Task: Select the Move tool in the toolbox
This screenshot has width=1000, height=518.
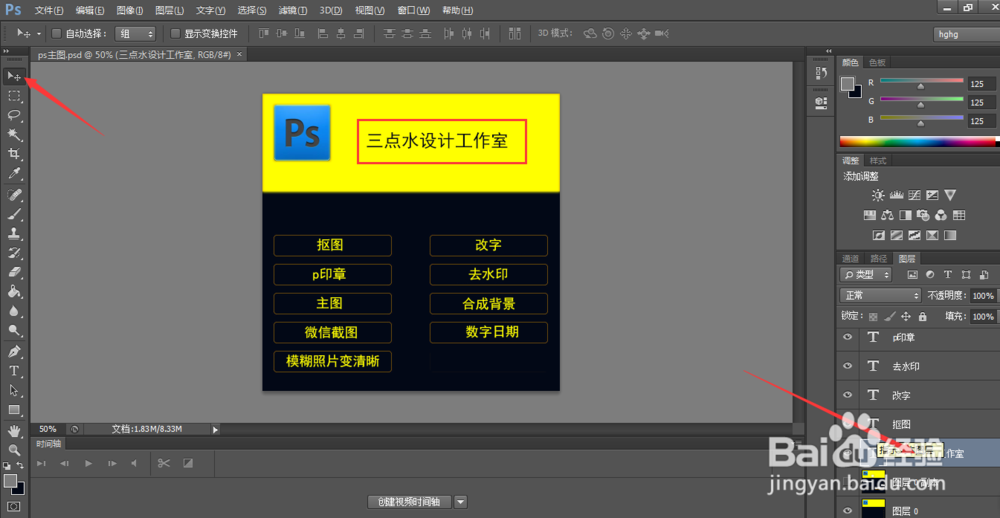Action: pyautogui.click(x=14, y=77)
